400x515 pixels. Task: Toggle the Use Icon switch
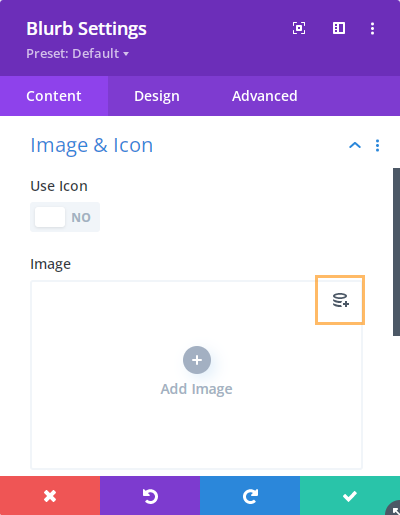[65, 217]
